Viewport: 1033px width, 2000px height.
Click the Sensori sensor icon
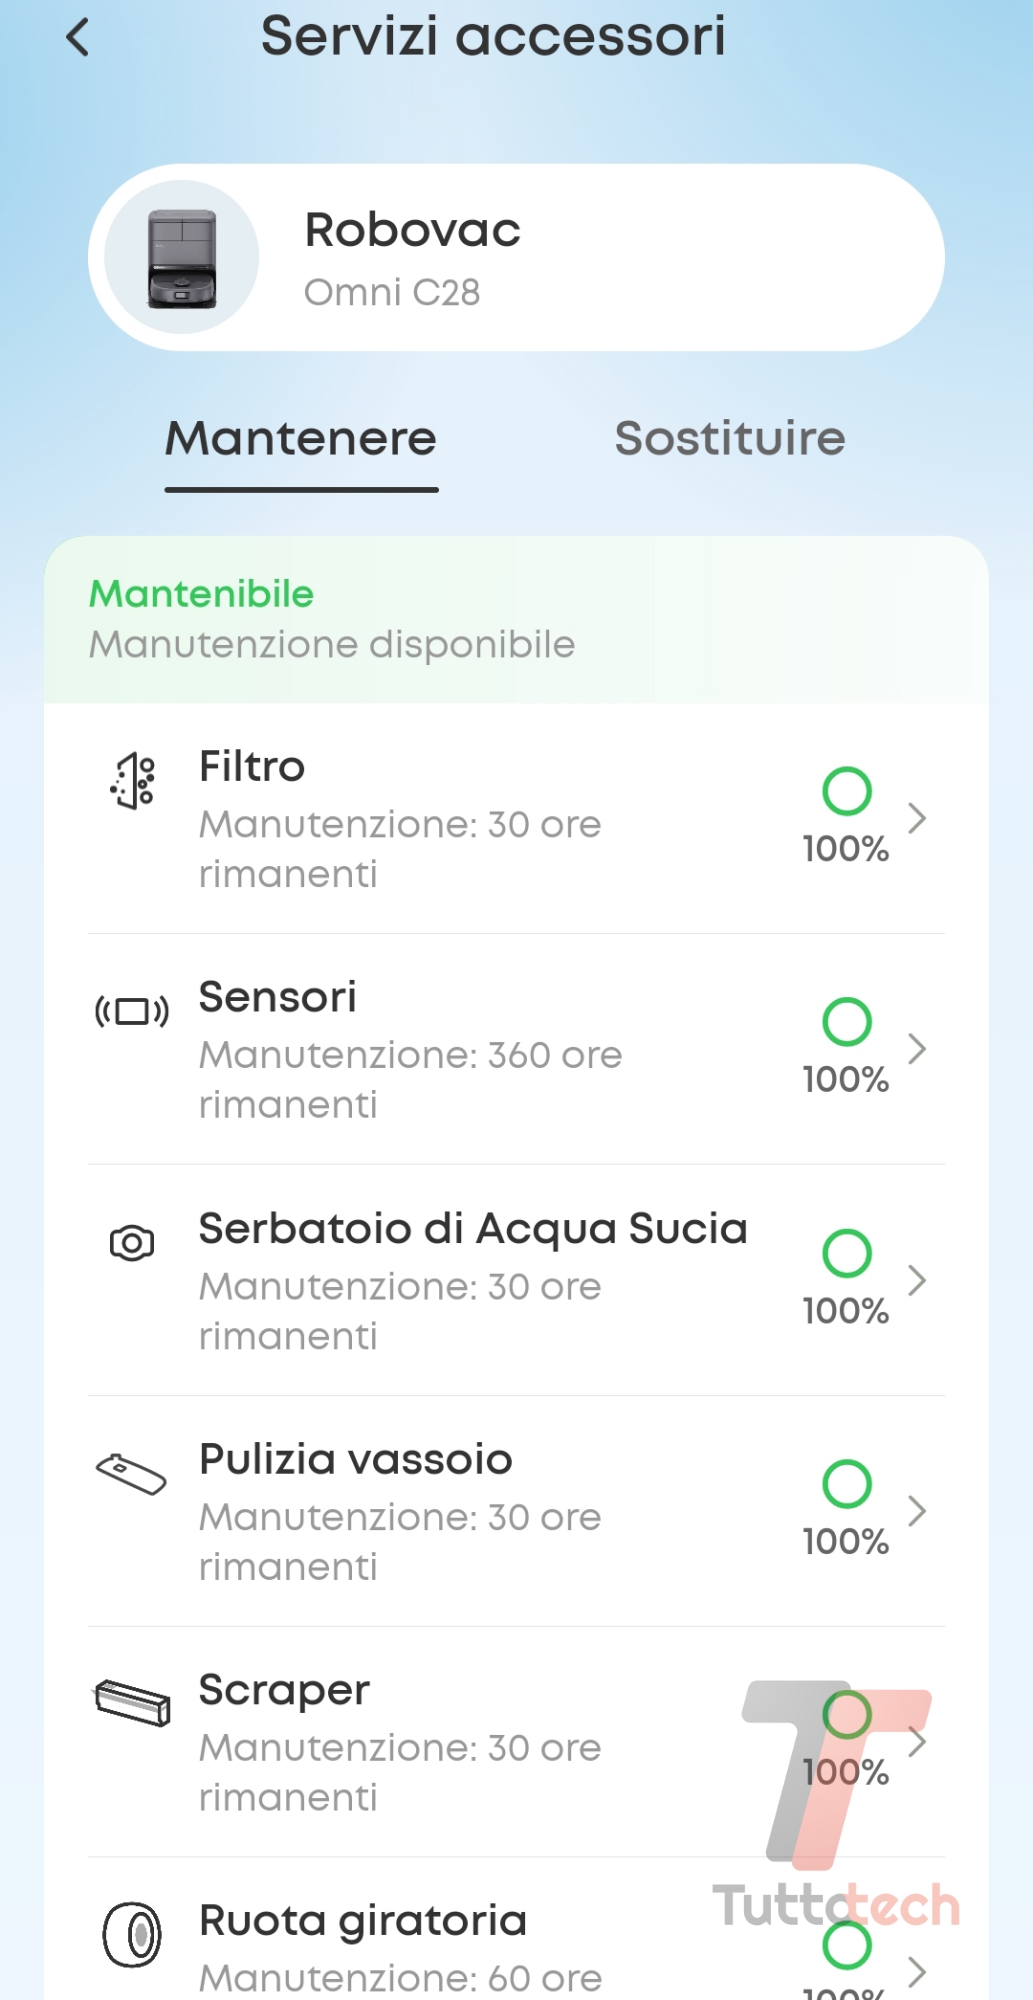(x=132, y=1012)
